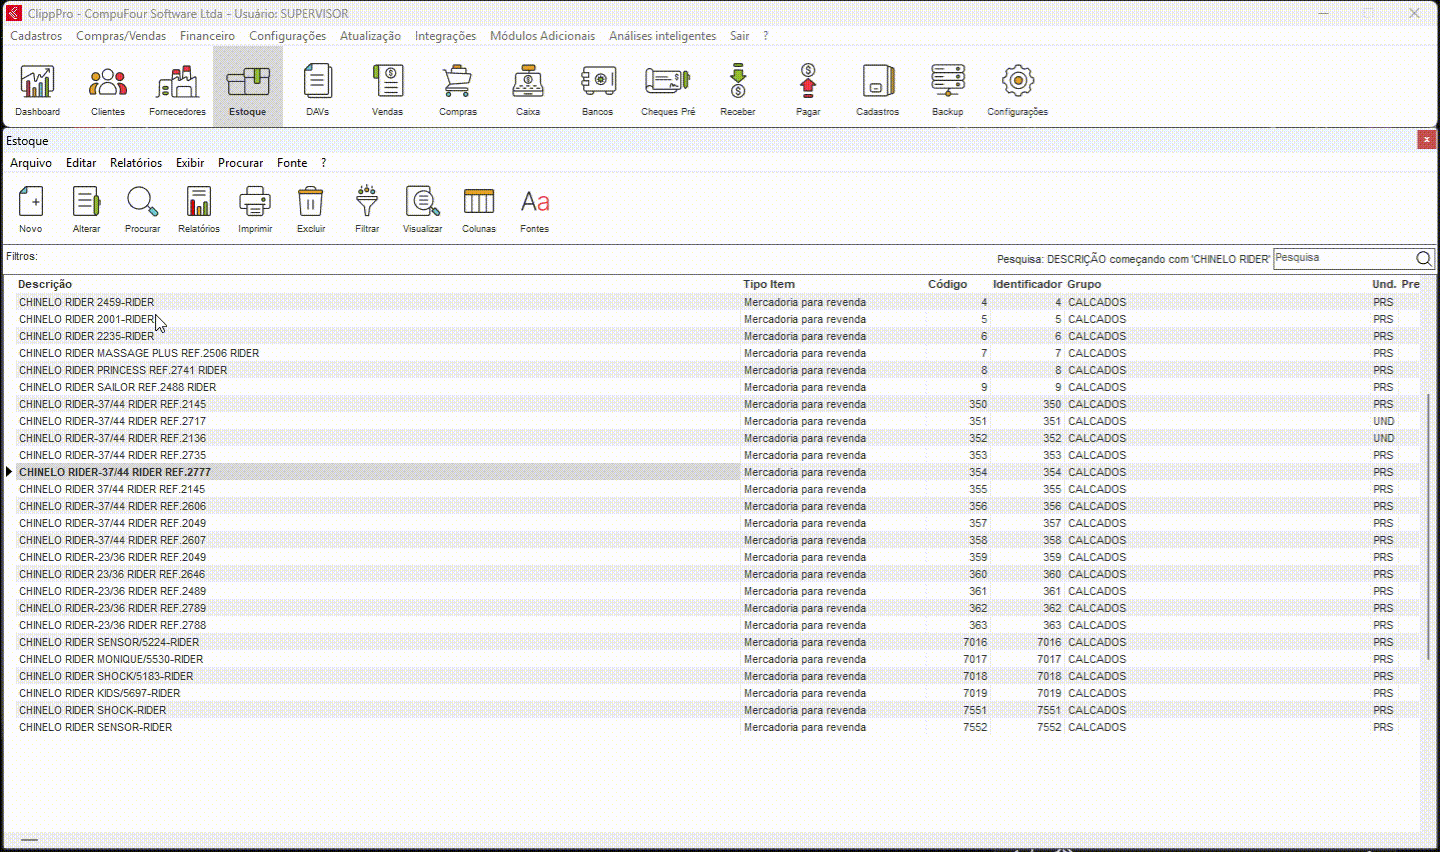
Task: Open the Financeiro menu
Action: click(x=207, y=36)
